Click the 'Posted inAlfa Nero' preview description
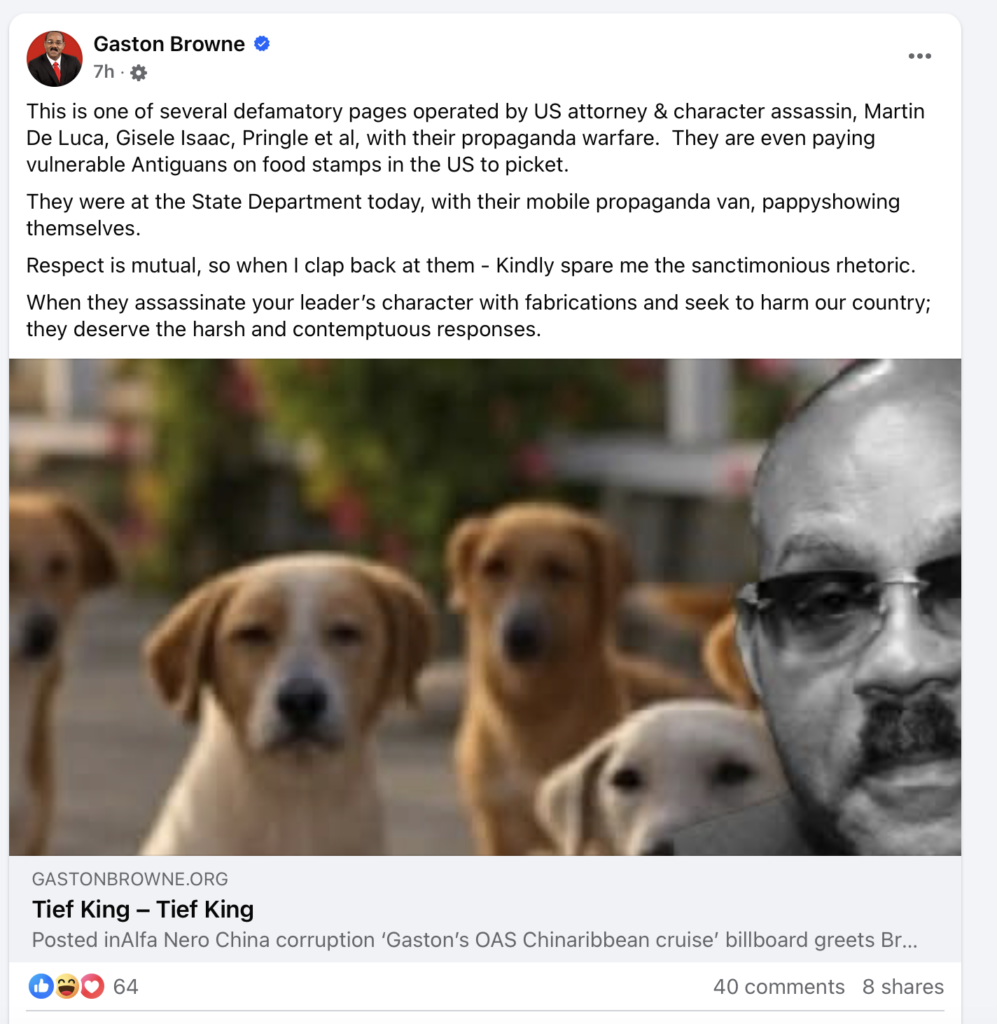The height and width of the screenshot is (1024, 997). click(x=475, y=940)
